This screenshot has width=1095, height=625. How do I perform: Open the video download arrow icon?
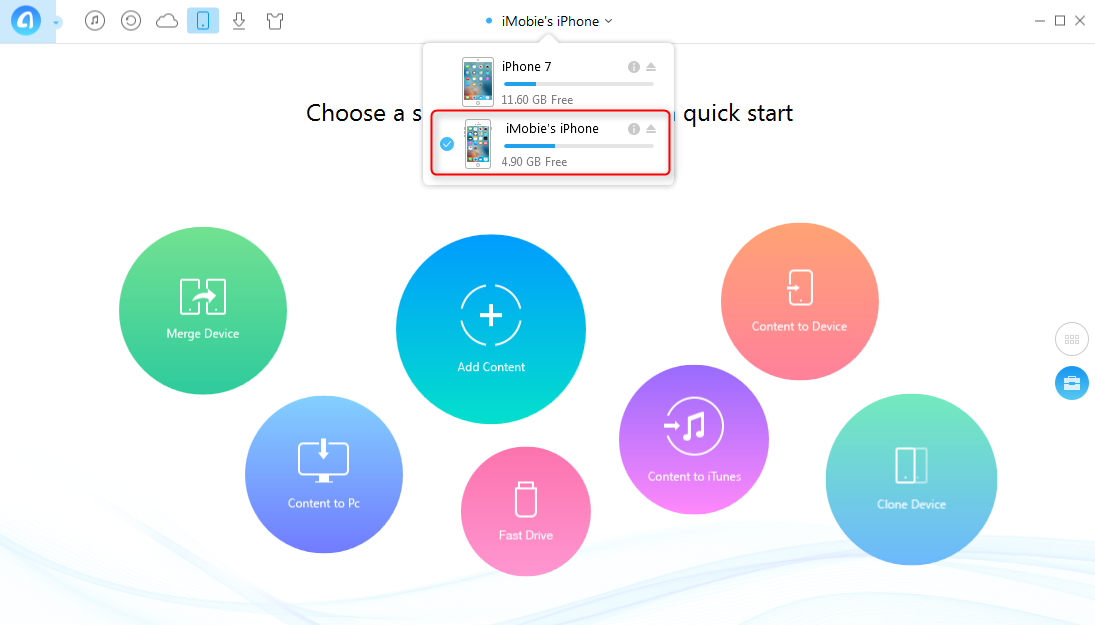pyautogui.click(x=239, y=21)
